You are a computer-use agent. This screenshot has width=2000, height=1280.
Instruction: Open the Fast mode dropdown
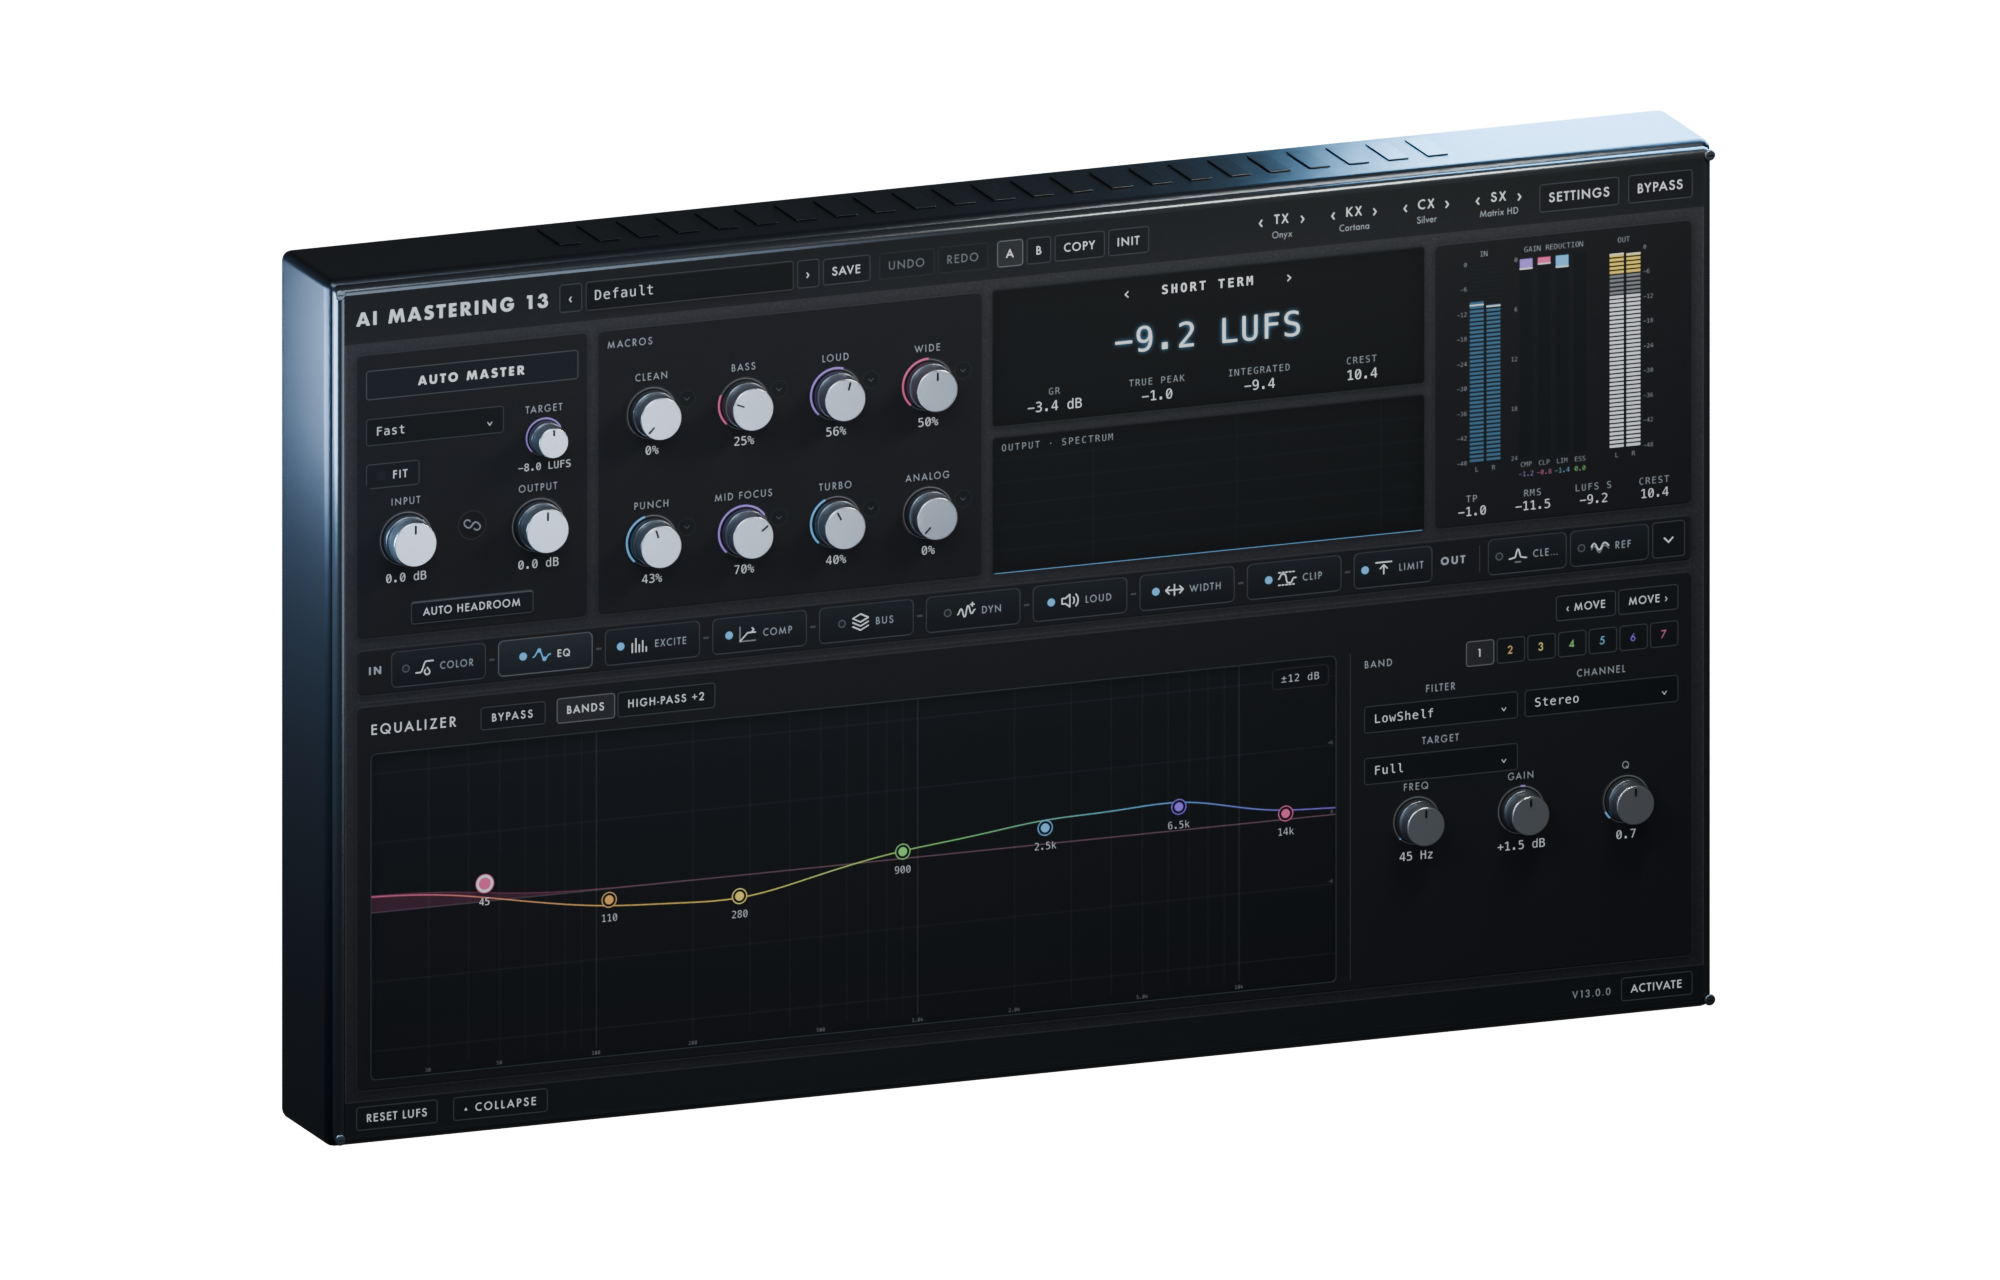pos(433,428)
